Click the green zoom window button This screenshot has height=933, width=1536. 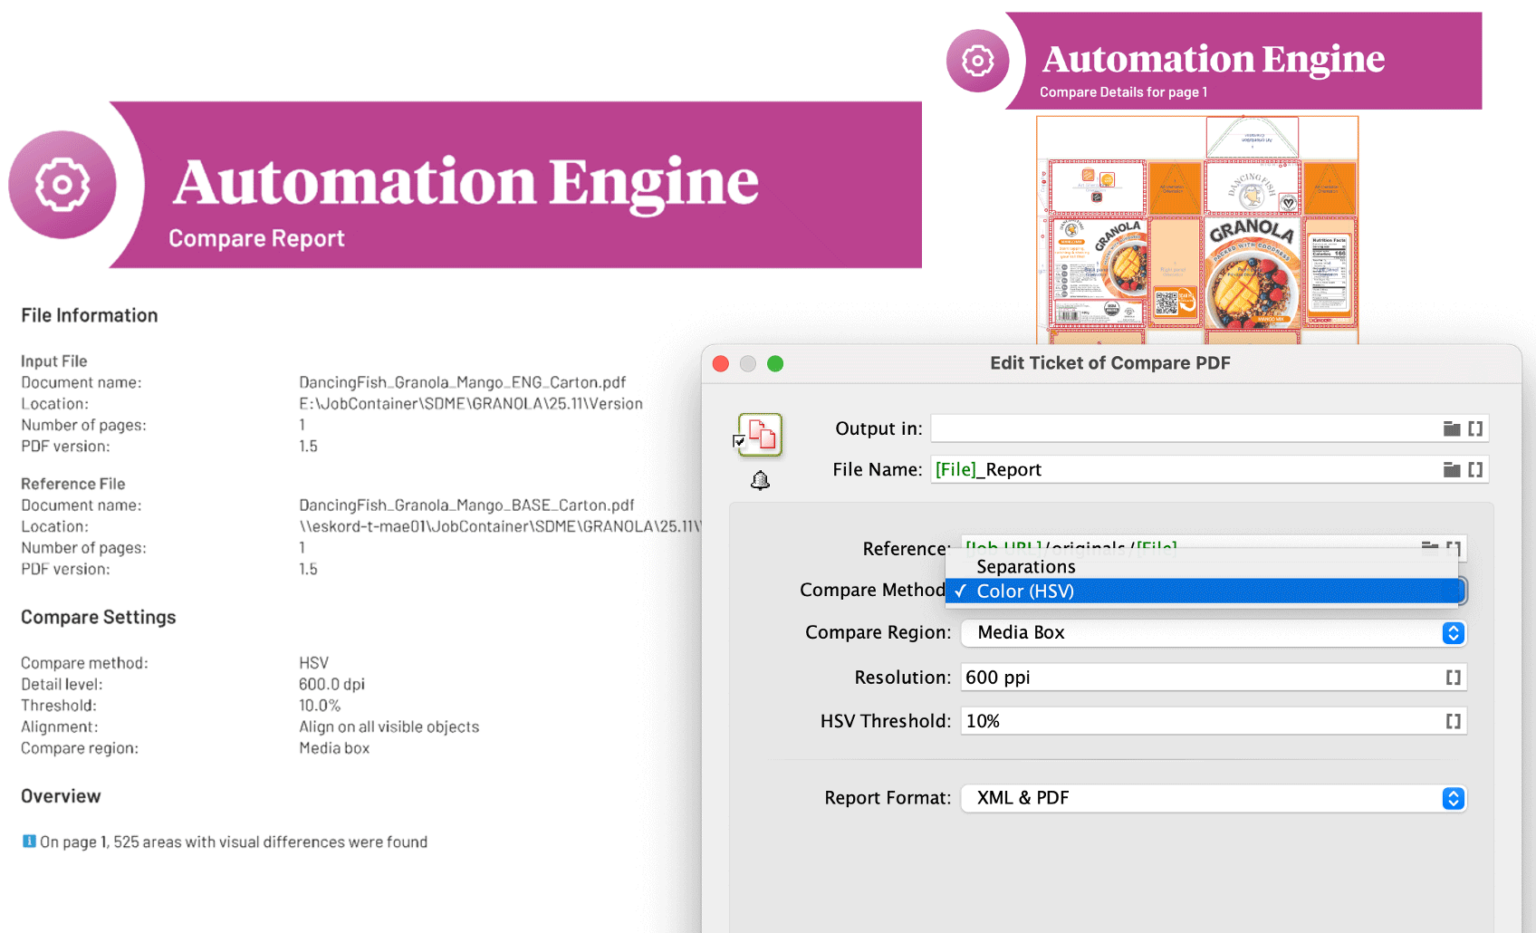pos(775,364)
